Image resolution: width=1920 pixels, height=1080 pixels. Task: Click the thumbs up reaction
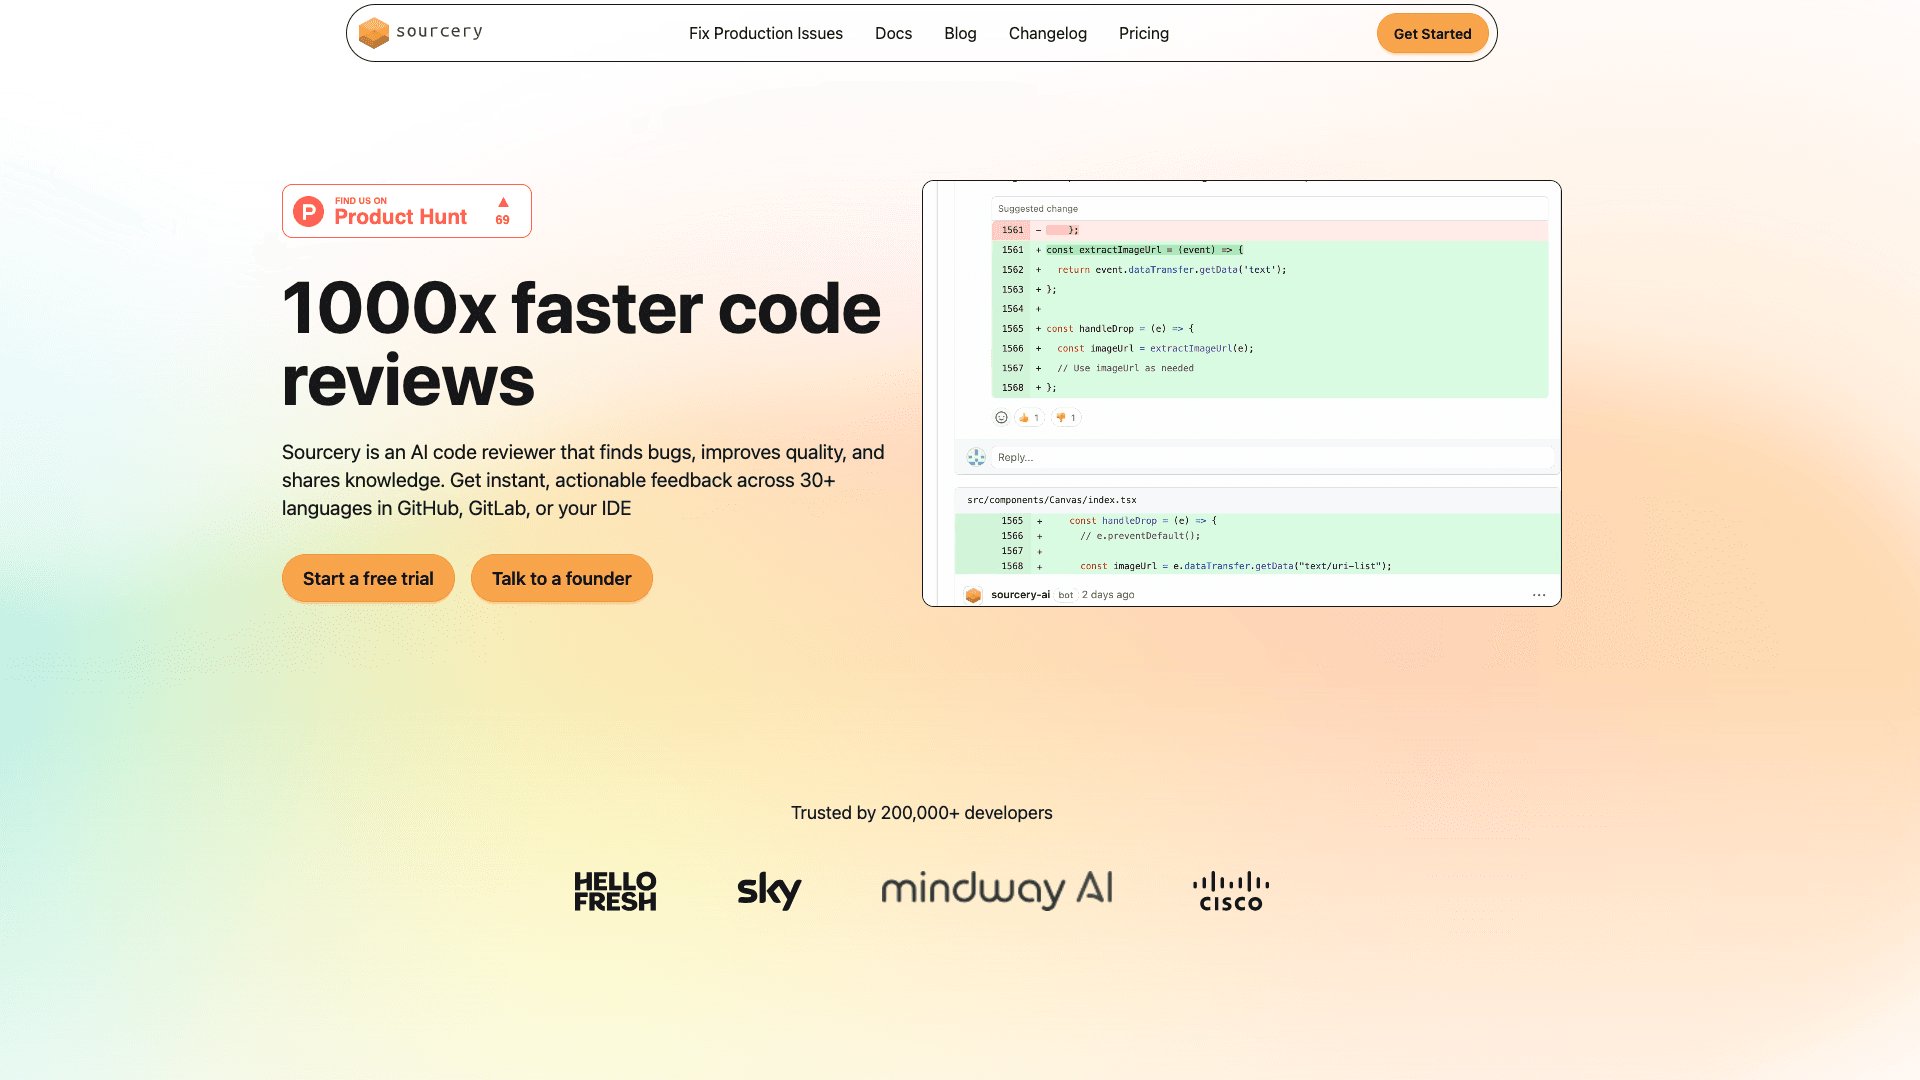coord(1029,418)
